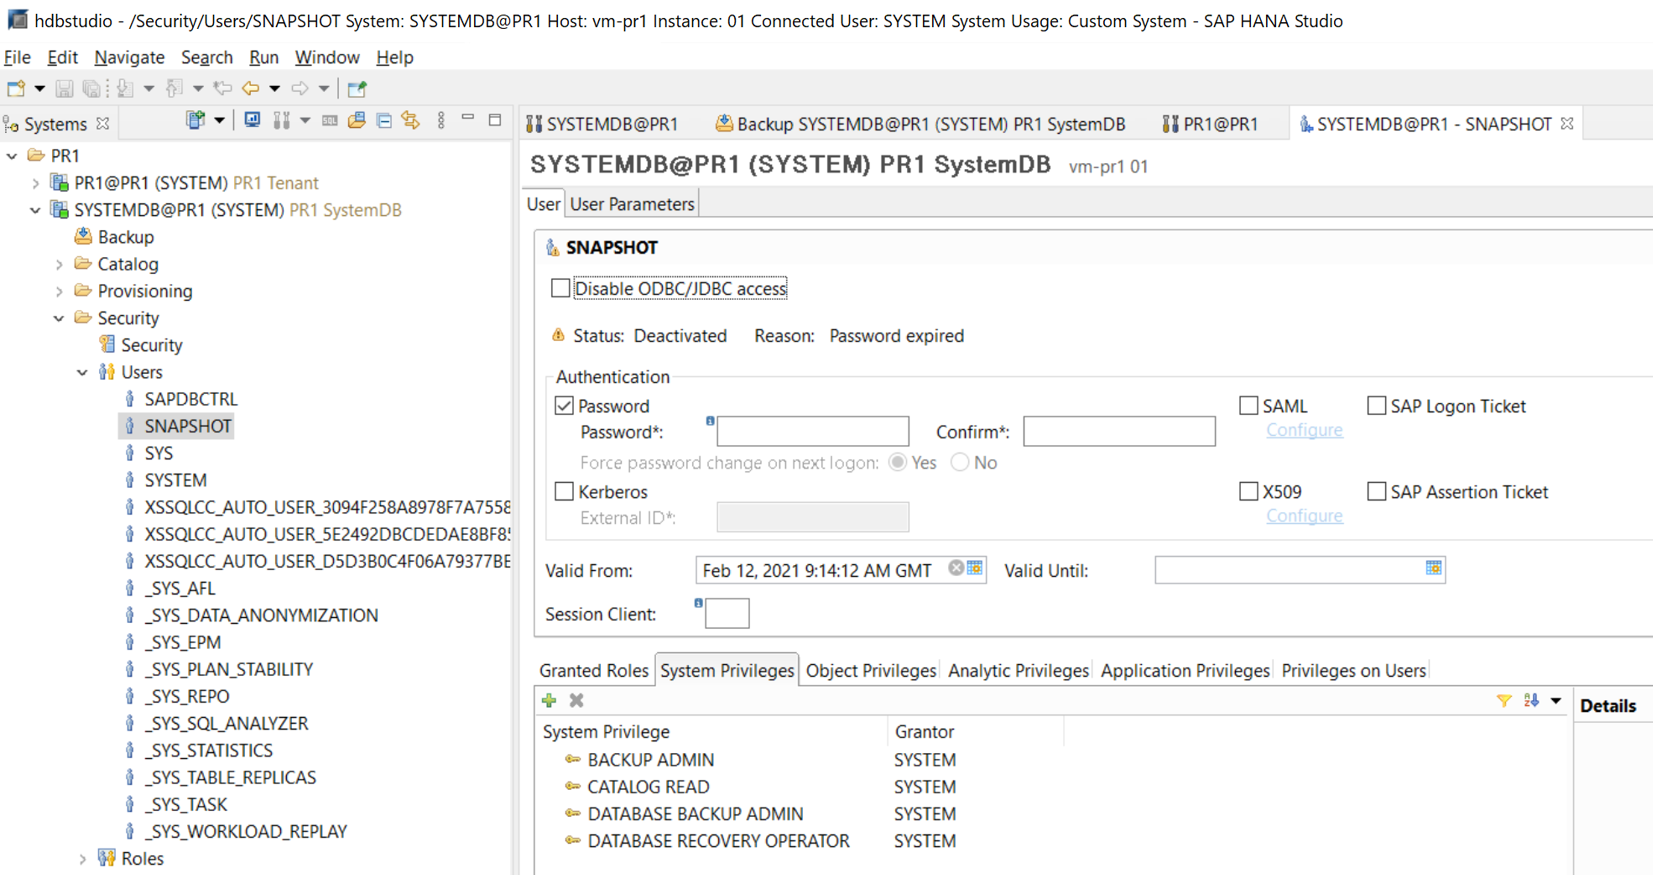Open the Navigate menu
Image resolution: width=1653 pixels, height=875 pixels.
(129, 57)
